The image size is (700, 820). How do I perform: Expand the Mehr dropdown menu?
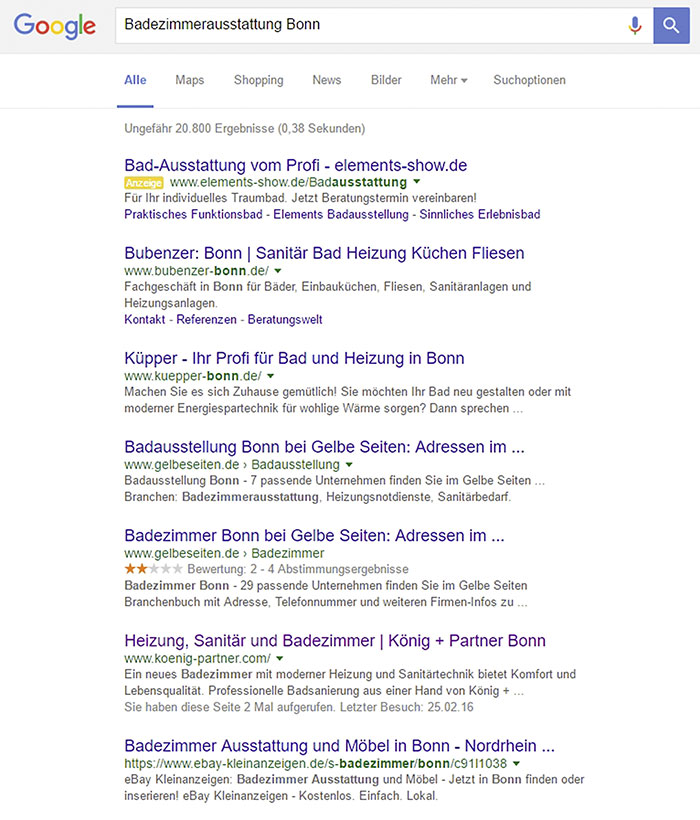449,80
